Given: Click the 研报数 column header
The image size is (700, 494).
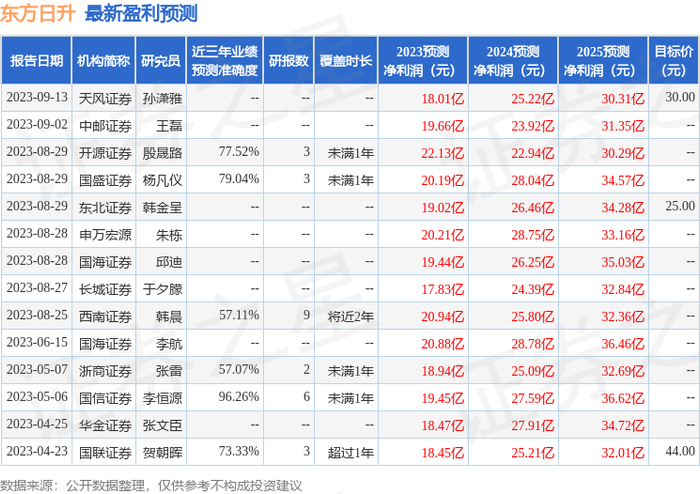Looking at the screenshot, I should tap(289, 61).
